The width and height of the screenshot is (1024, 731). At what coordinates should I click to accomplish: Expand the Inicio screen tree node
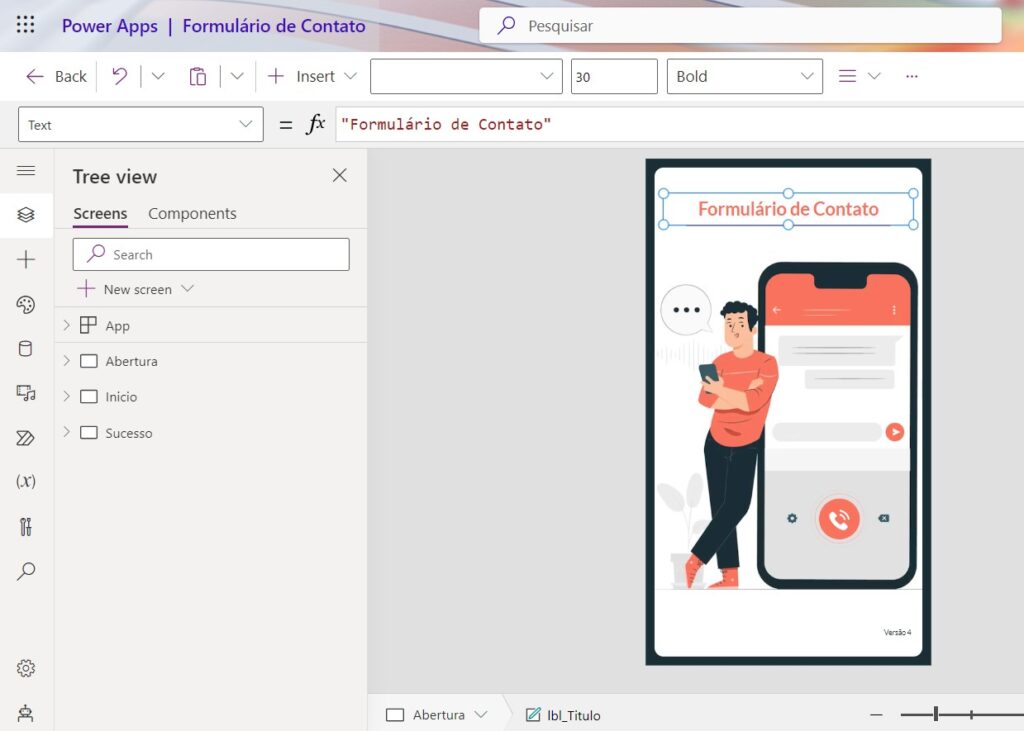tap(67, 397)
